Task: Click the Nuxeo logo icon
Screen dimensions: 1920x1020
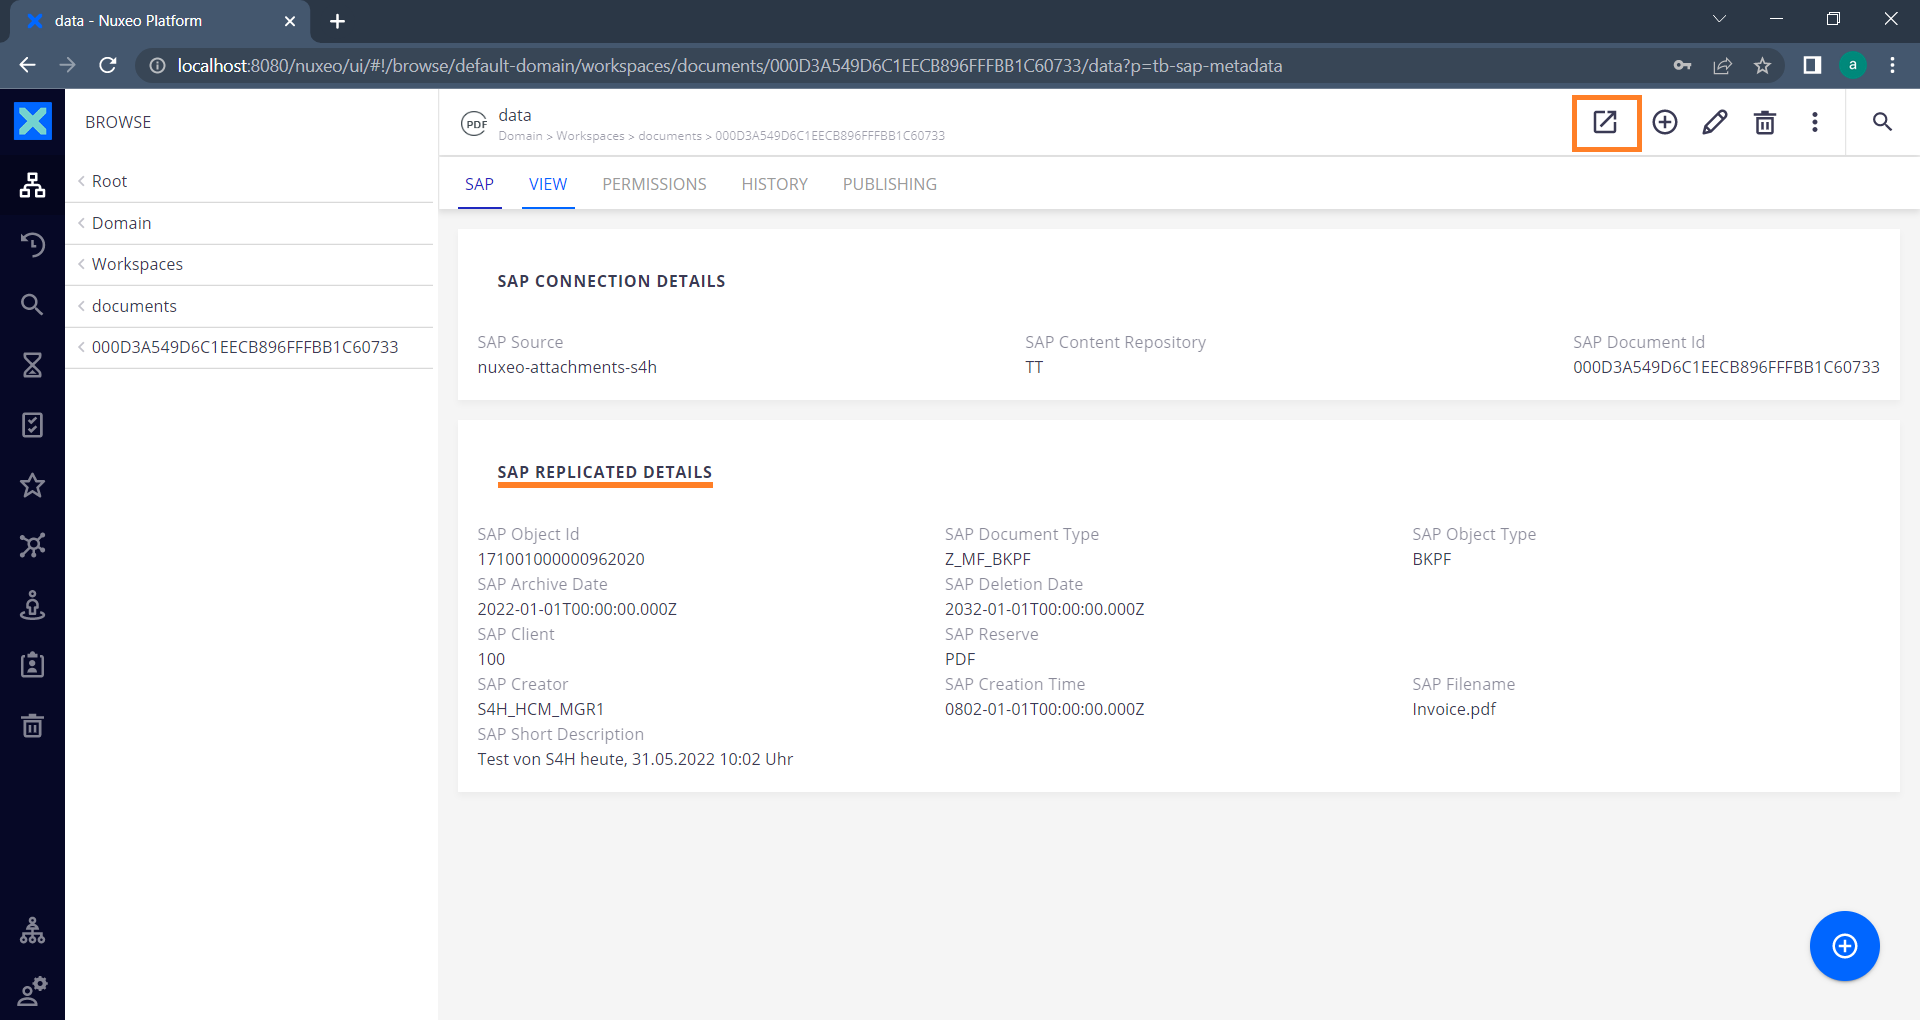Action: pyautogui.click(x=32, y=121)
